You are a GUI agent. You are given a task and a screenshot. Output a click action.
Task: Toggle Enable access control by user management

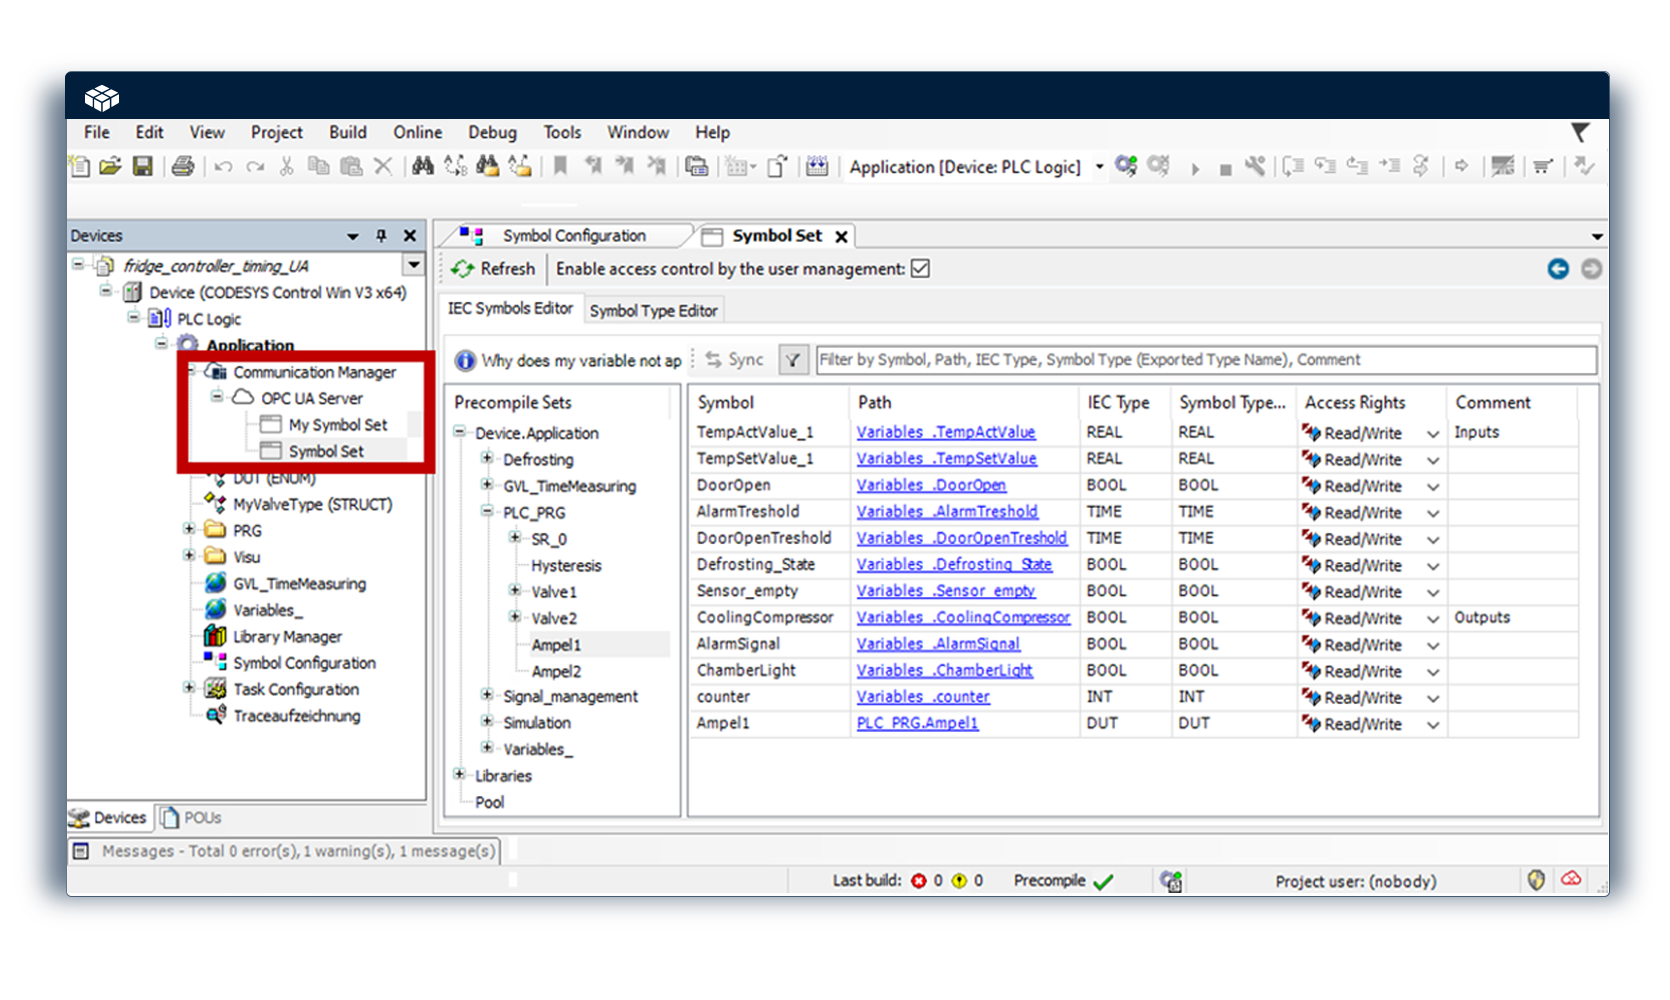tap(920, 269)
